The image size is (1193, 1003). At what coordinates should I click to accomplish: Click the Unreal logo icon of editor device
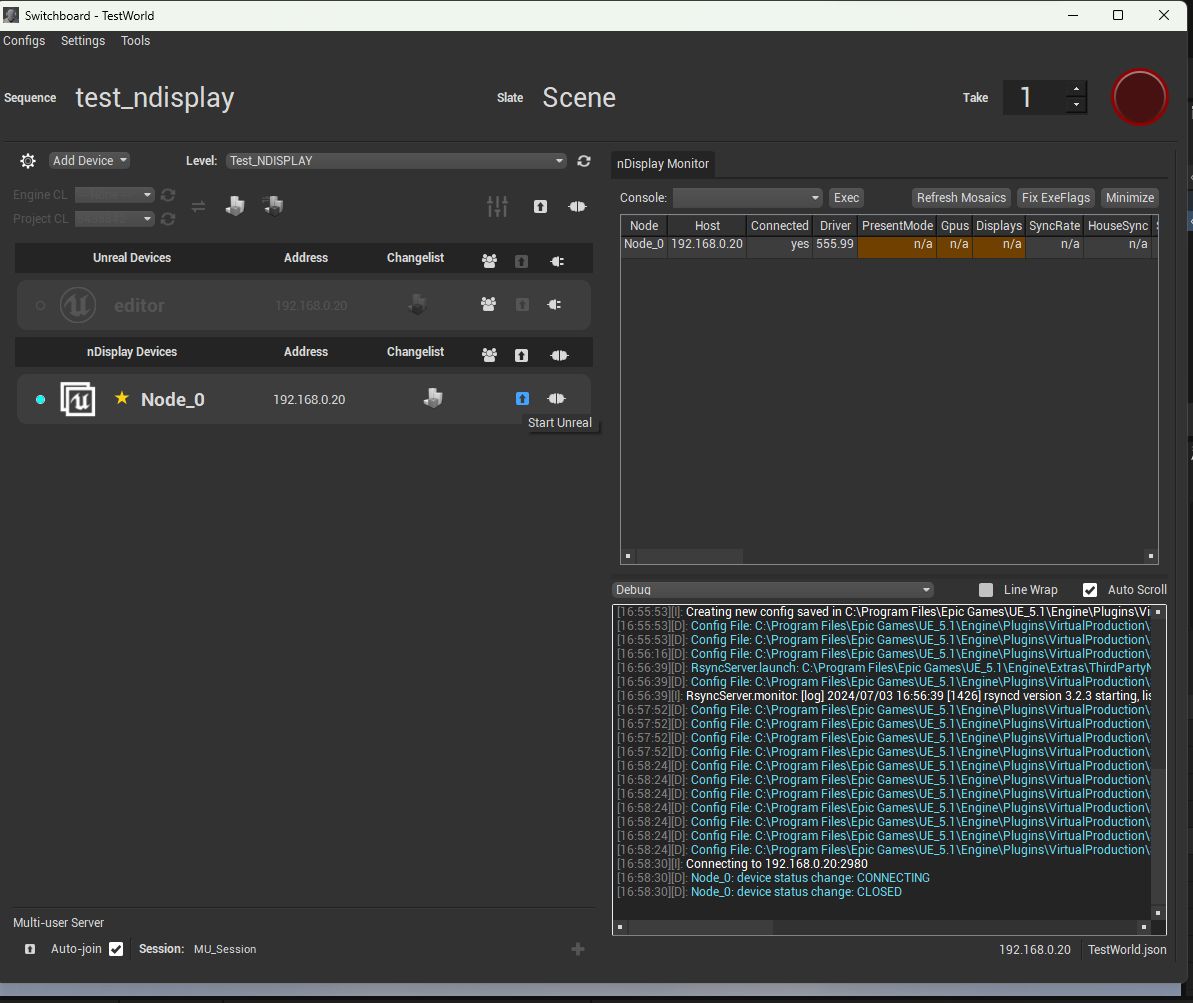(78, 305)
